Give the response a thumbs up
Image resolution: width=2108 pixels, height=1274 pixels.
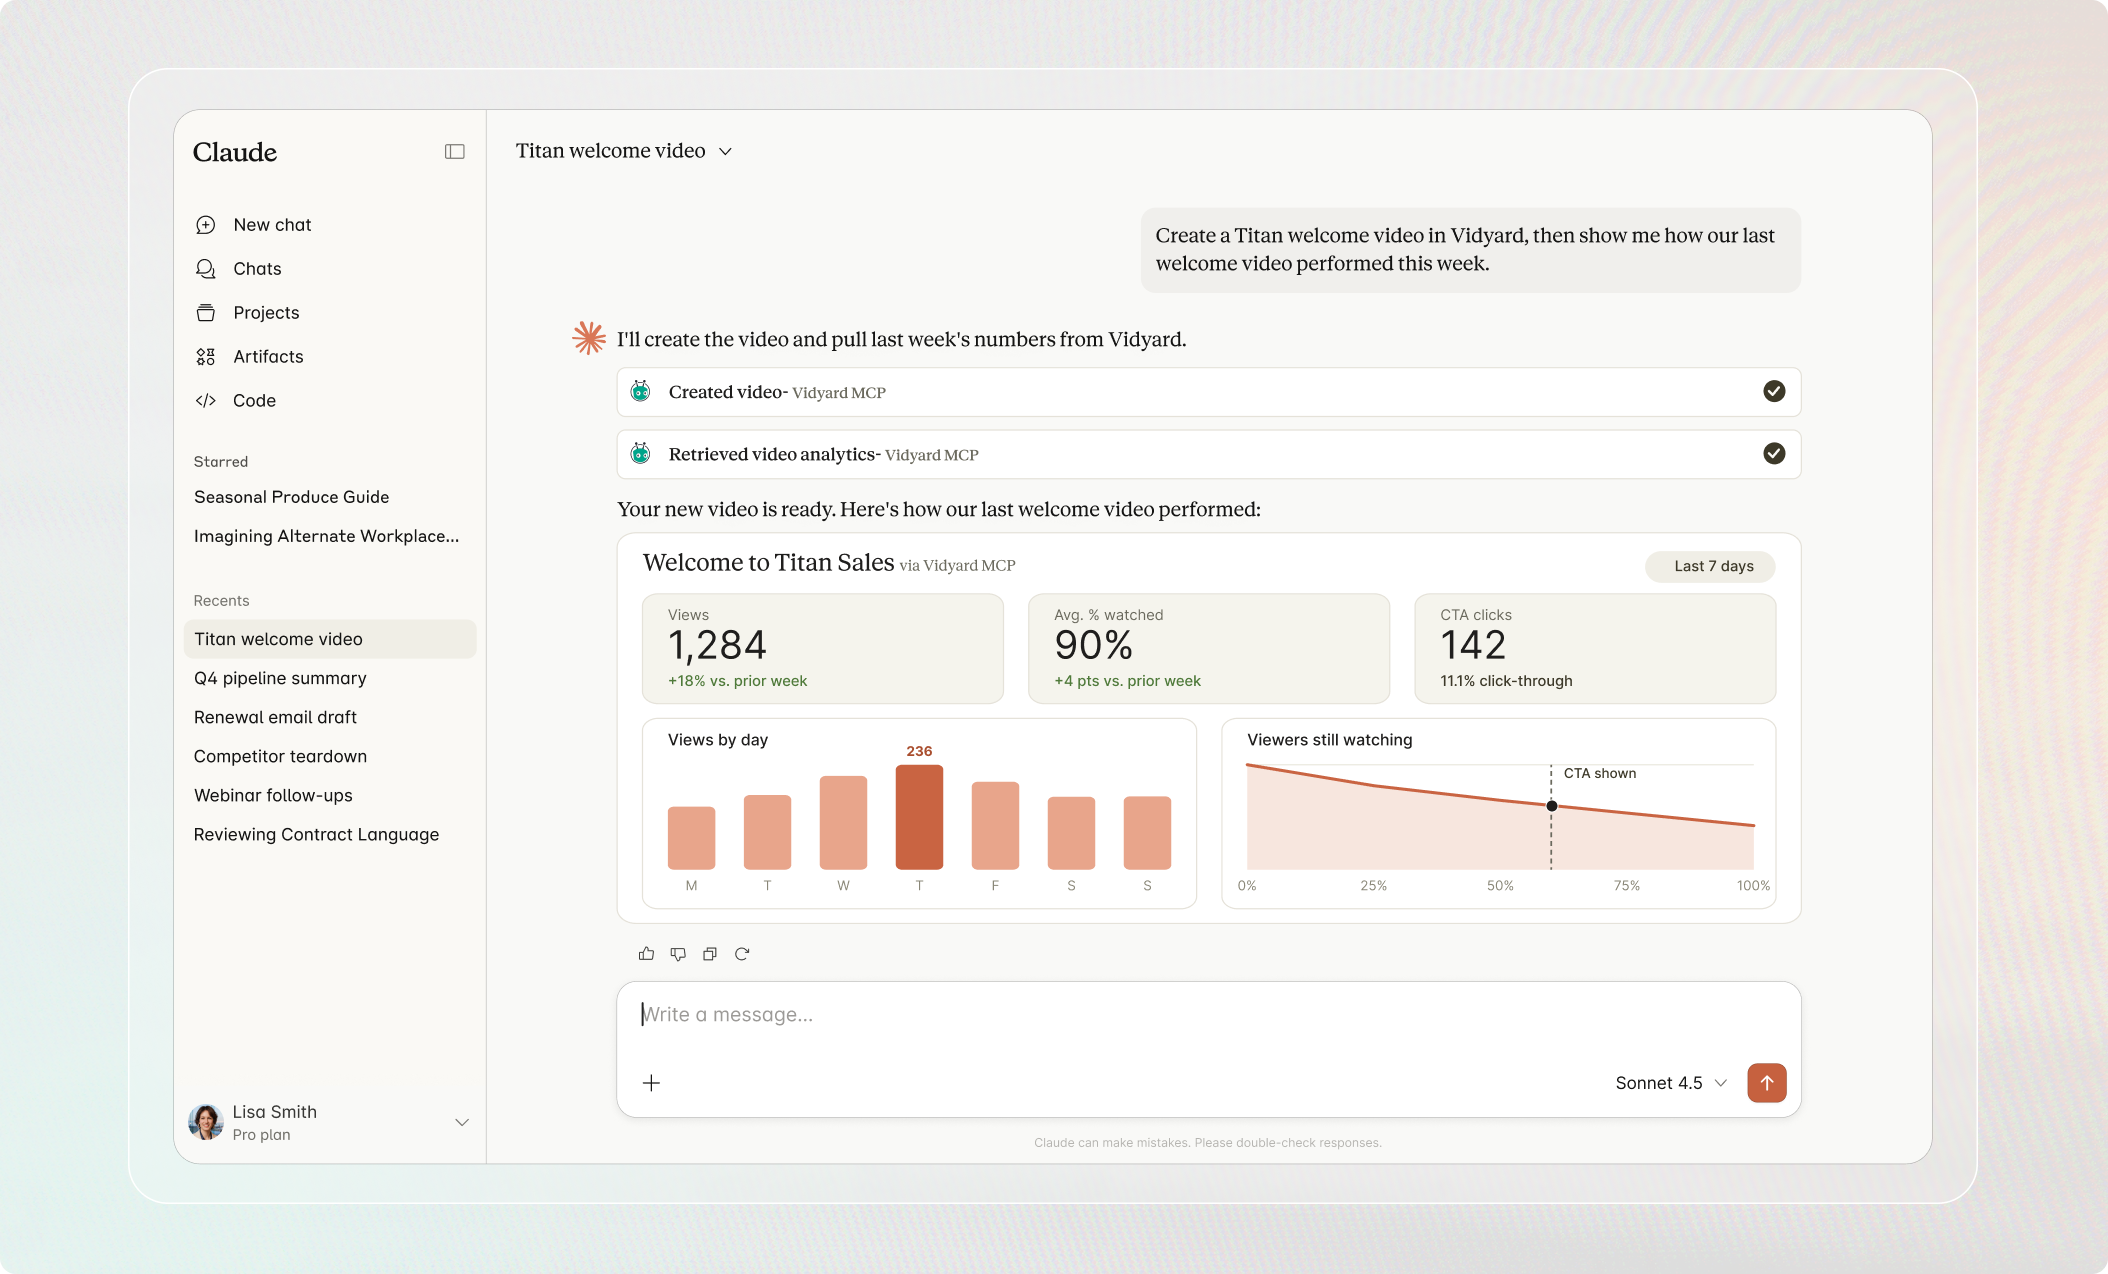pyautogui.click(x=646, y=954)
